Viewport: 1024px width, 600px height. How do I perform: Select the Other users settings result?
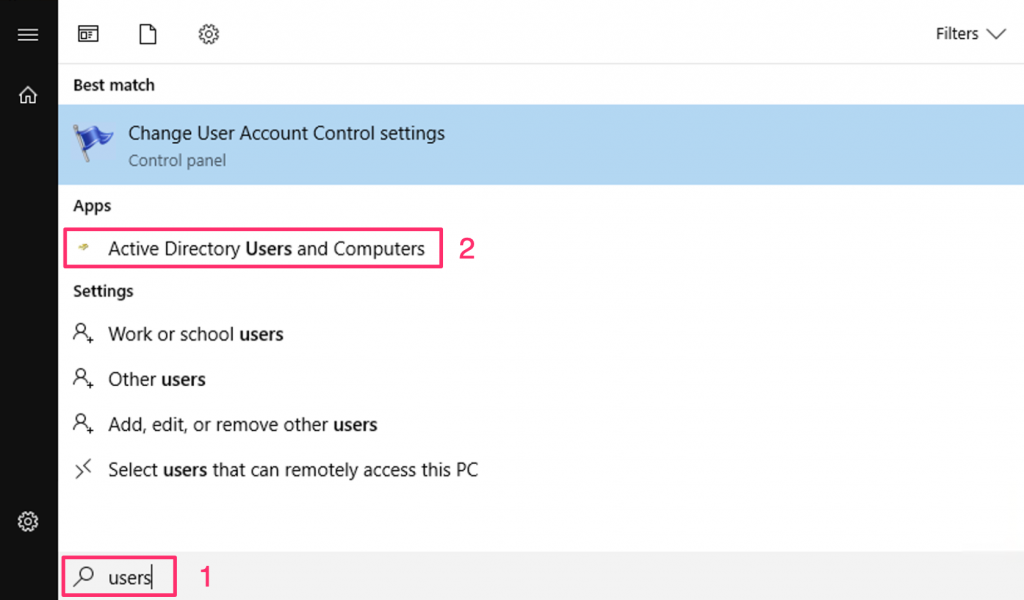(157, 379)
